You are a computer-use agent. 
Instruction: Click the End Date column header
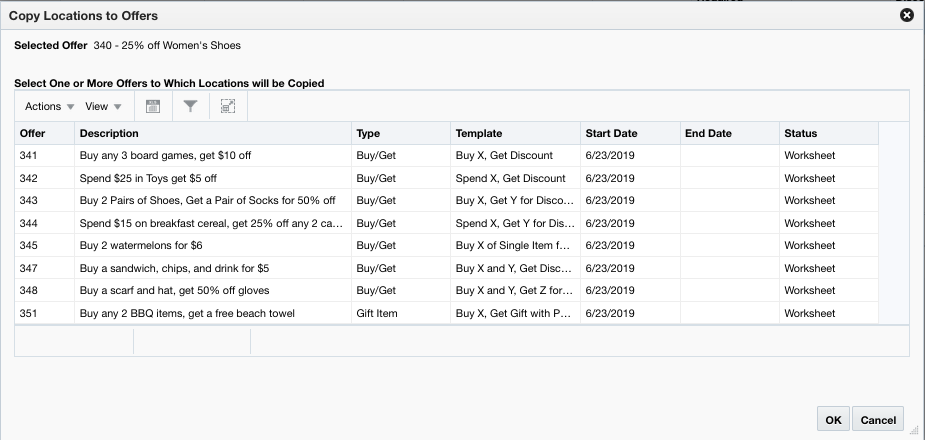708,133
